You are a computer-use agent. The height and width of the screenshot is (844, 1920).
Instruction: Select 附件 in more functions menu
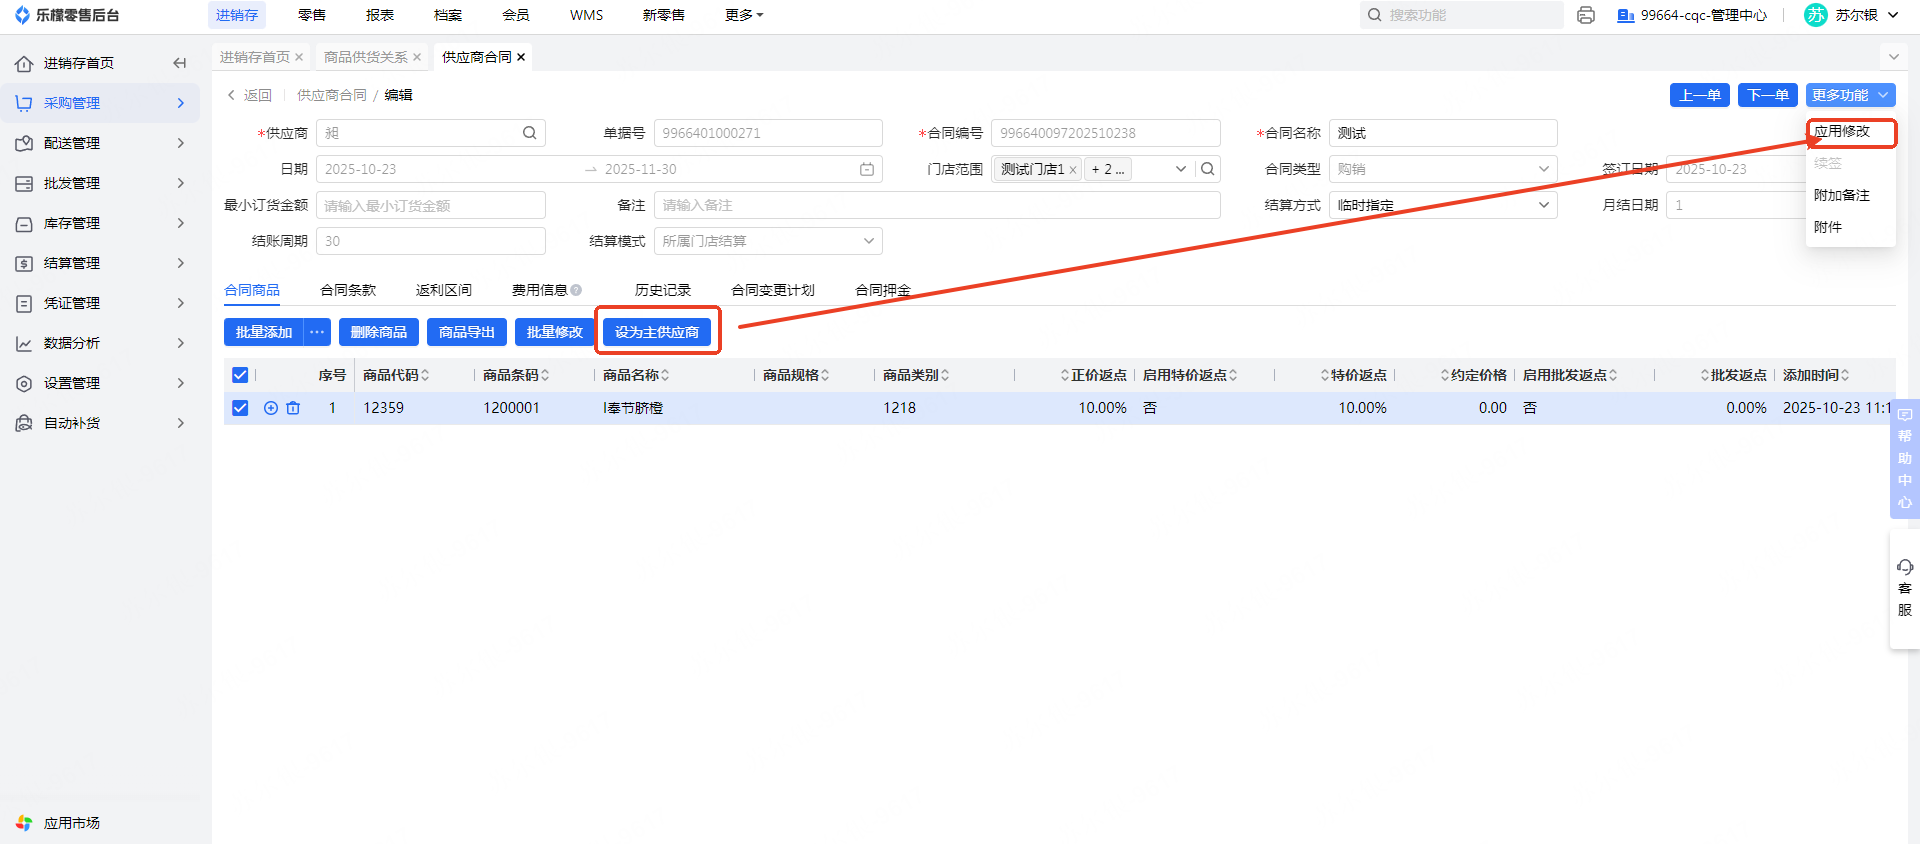tap(1828, 227)
